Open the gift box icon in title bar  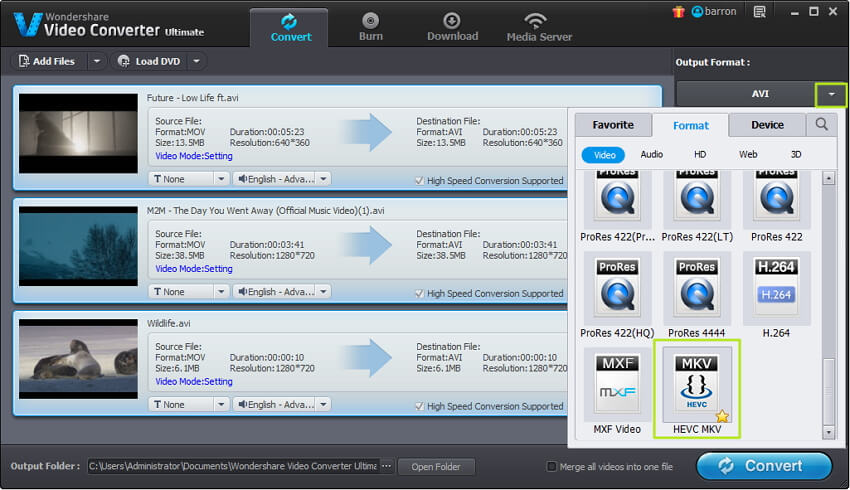tap(678, 11)
